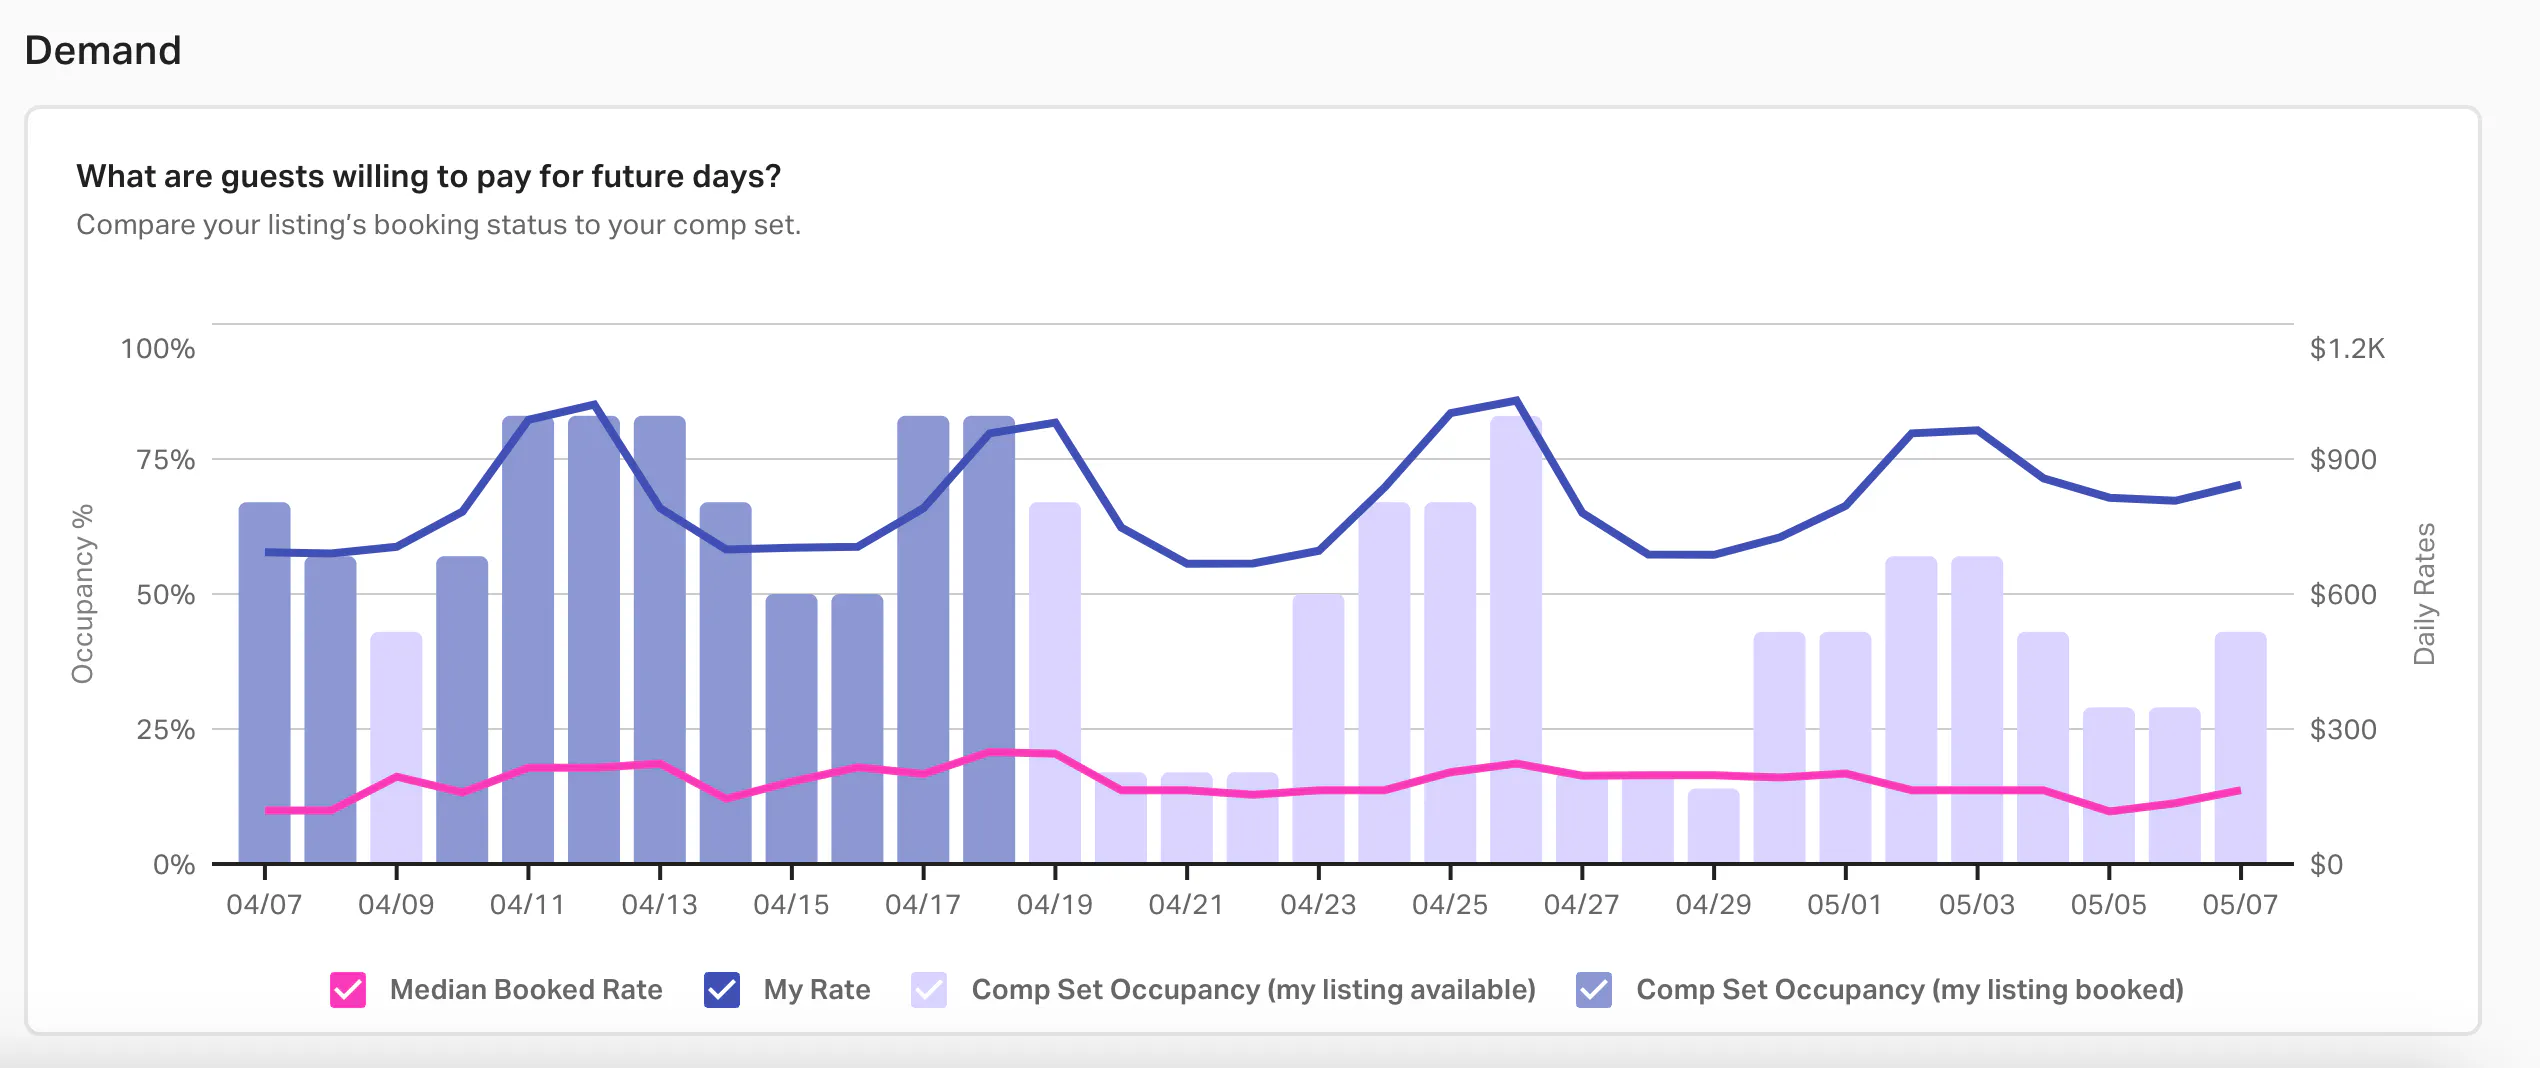
Task: Click the 05/03 occupancy bar
Action: pos(1977,710)
